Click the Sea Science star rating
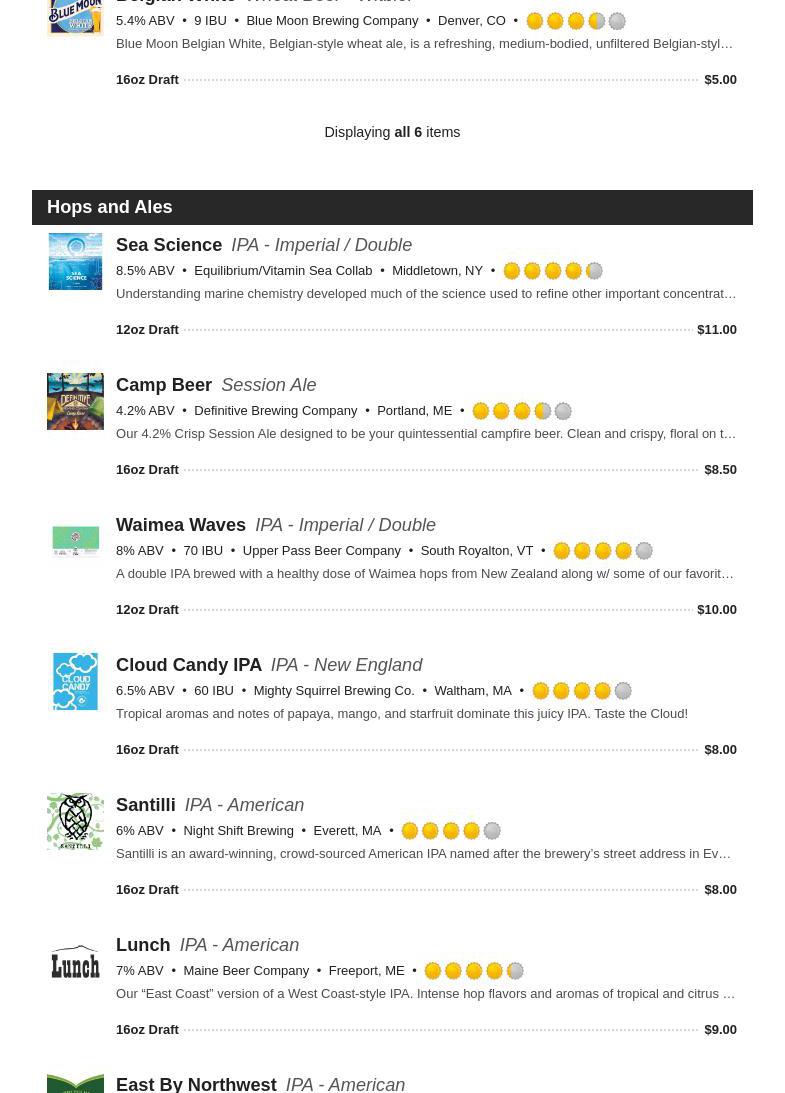 pos(552,271)
